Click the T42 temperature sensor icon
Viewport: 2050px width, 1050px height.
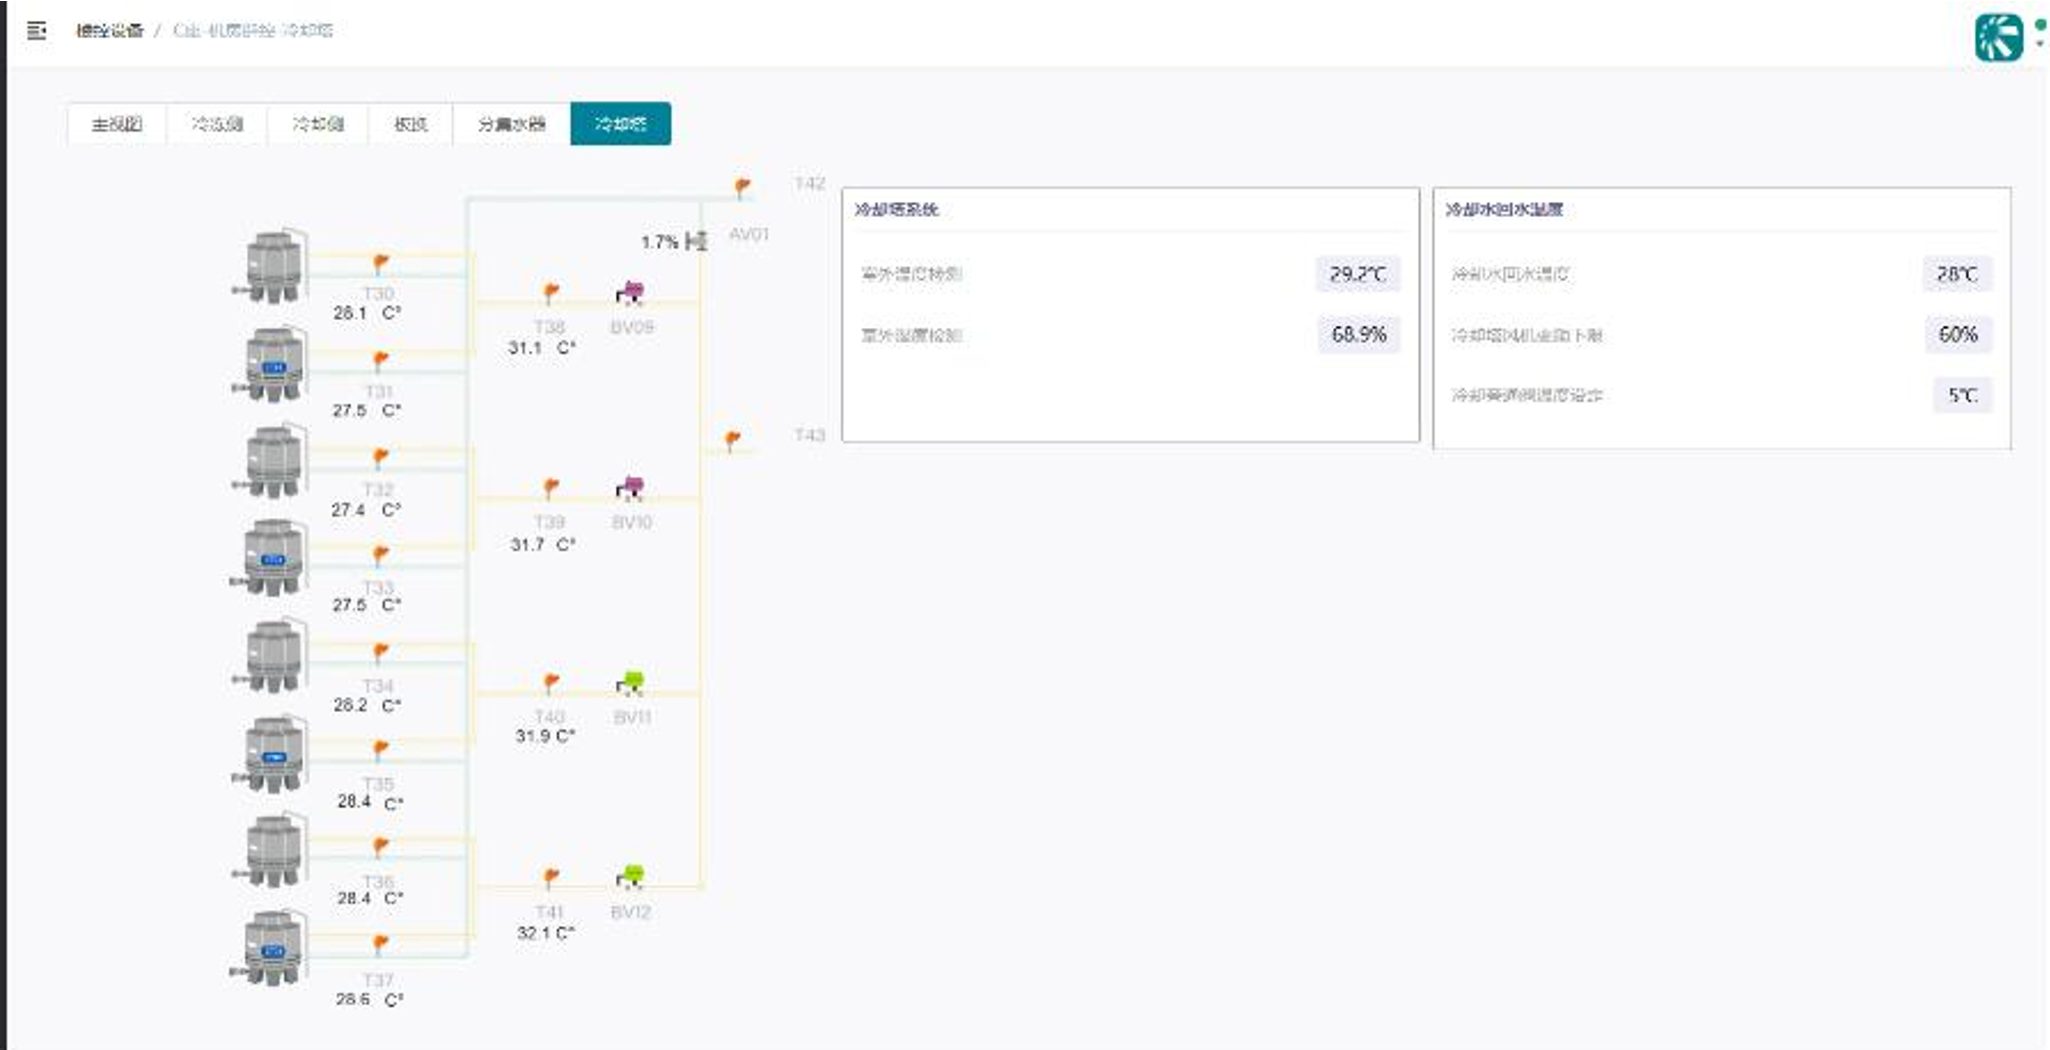tap(742, 187)
